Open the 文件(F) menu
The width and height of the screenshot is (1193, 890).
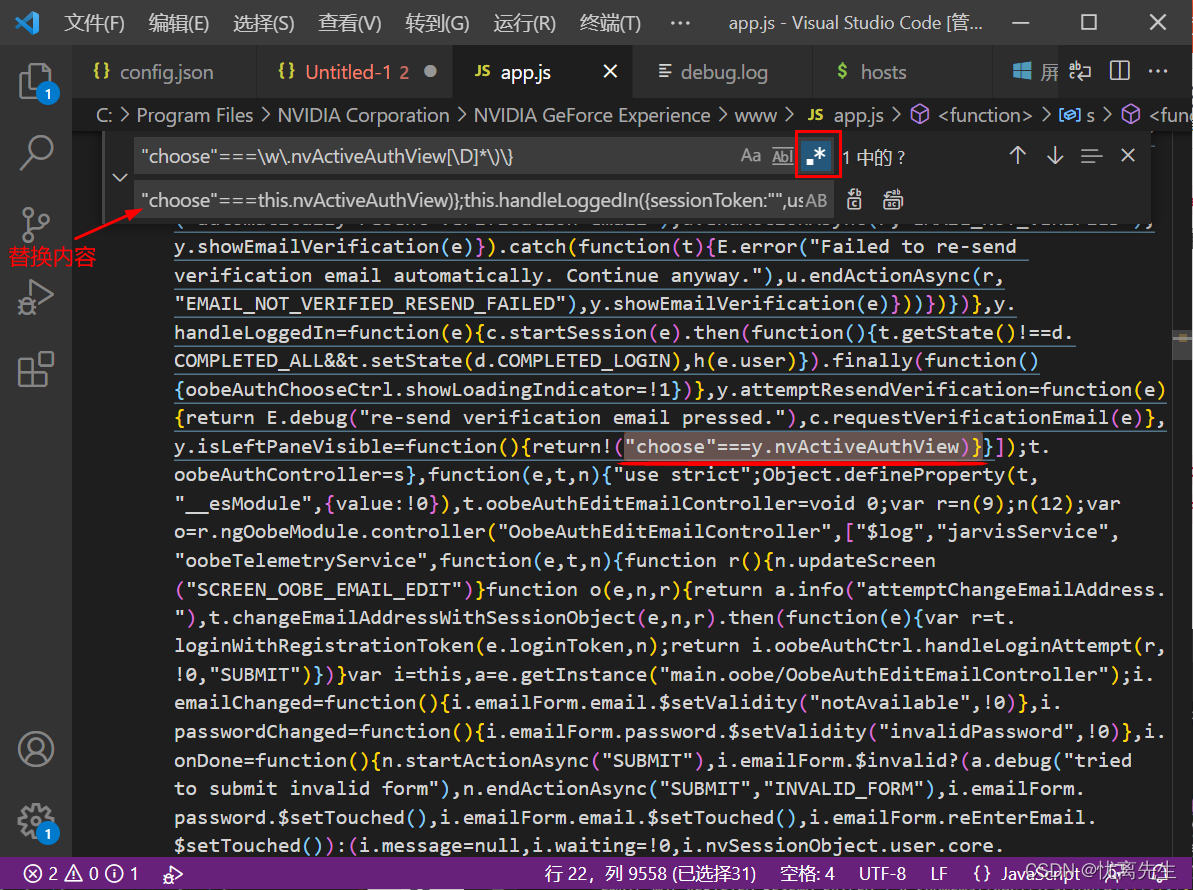click(x=94, y=24)
